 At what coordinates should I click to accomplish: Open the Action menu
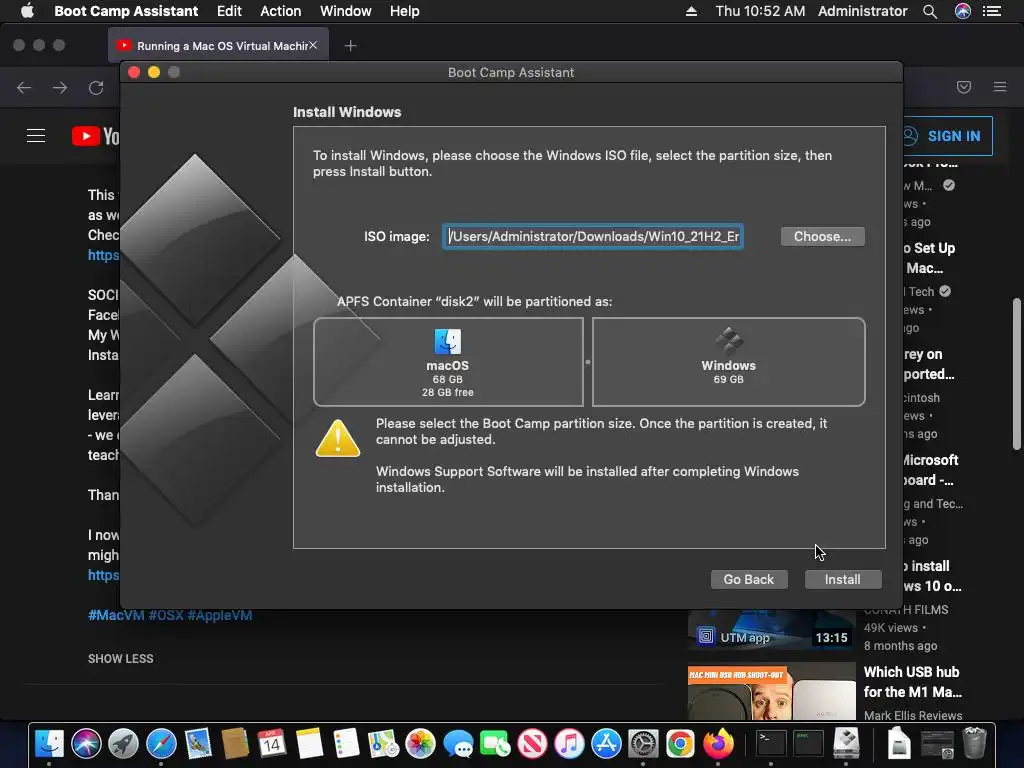[x=281, y=11]
